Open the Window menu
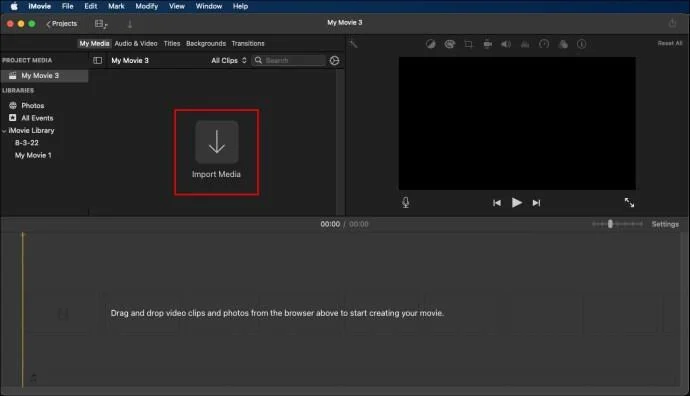 (209, 6)
